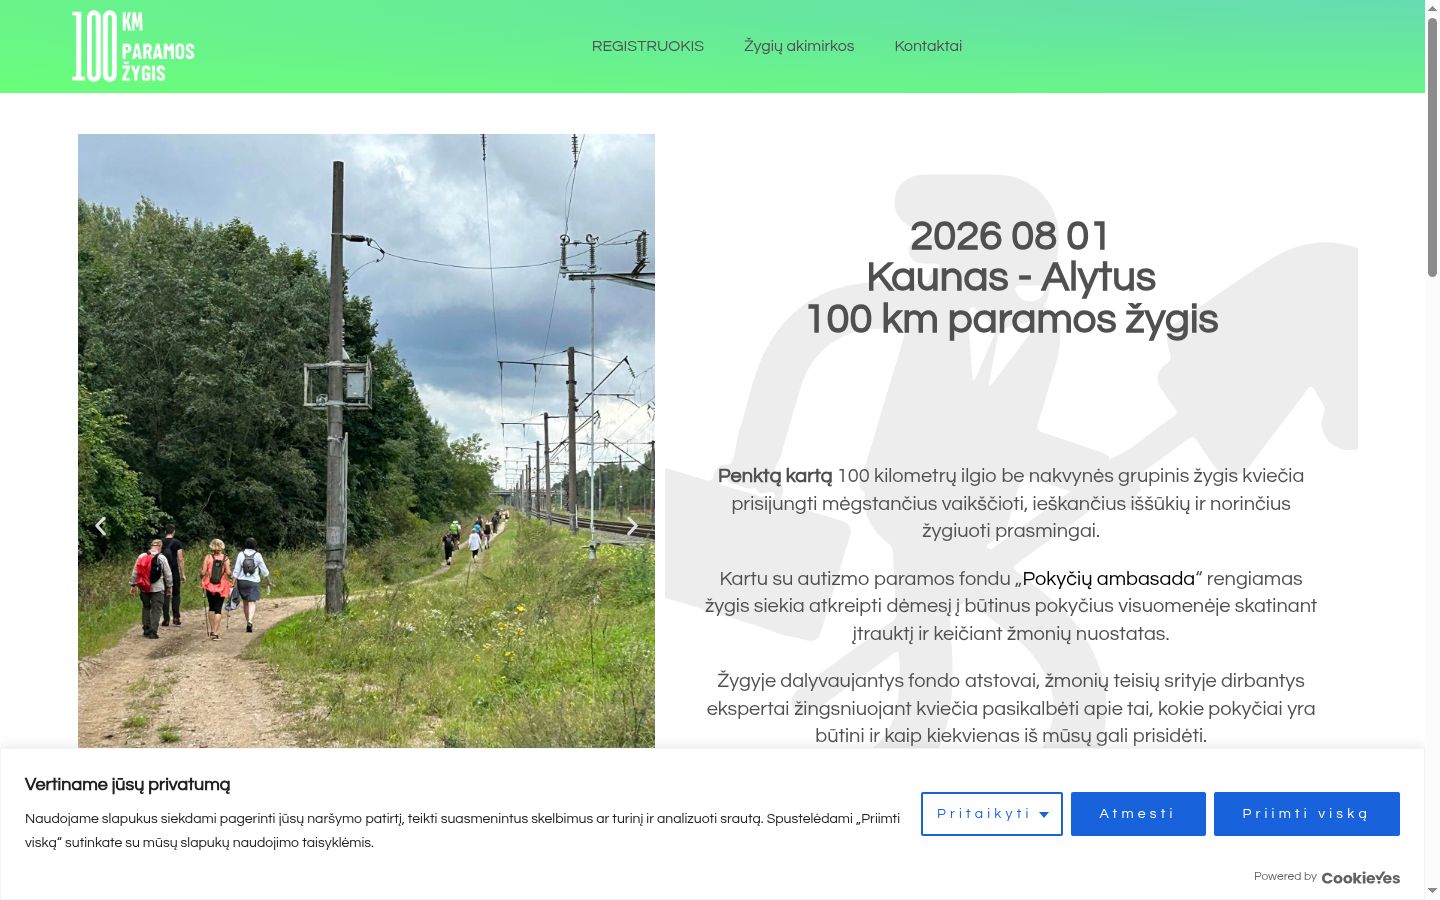The width and height of the screenshot is (1440, 900).
Task: Show previous slide with left carousel arrow
Action: tap(100, 526)
